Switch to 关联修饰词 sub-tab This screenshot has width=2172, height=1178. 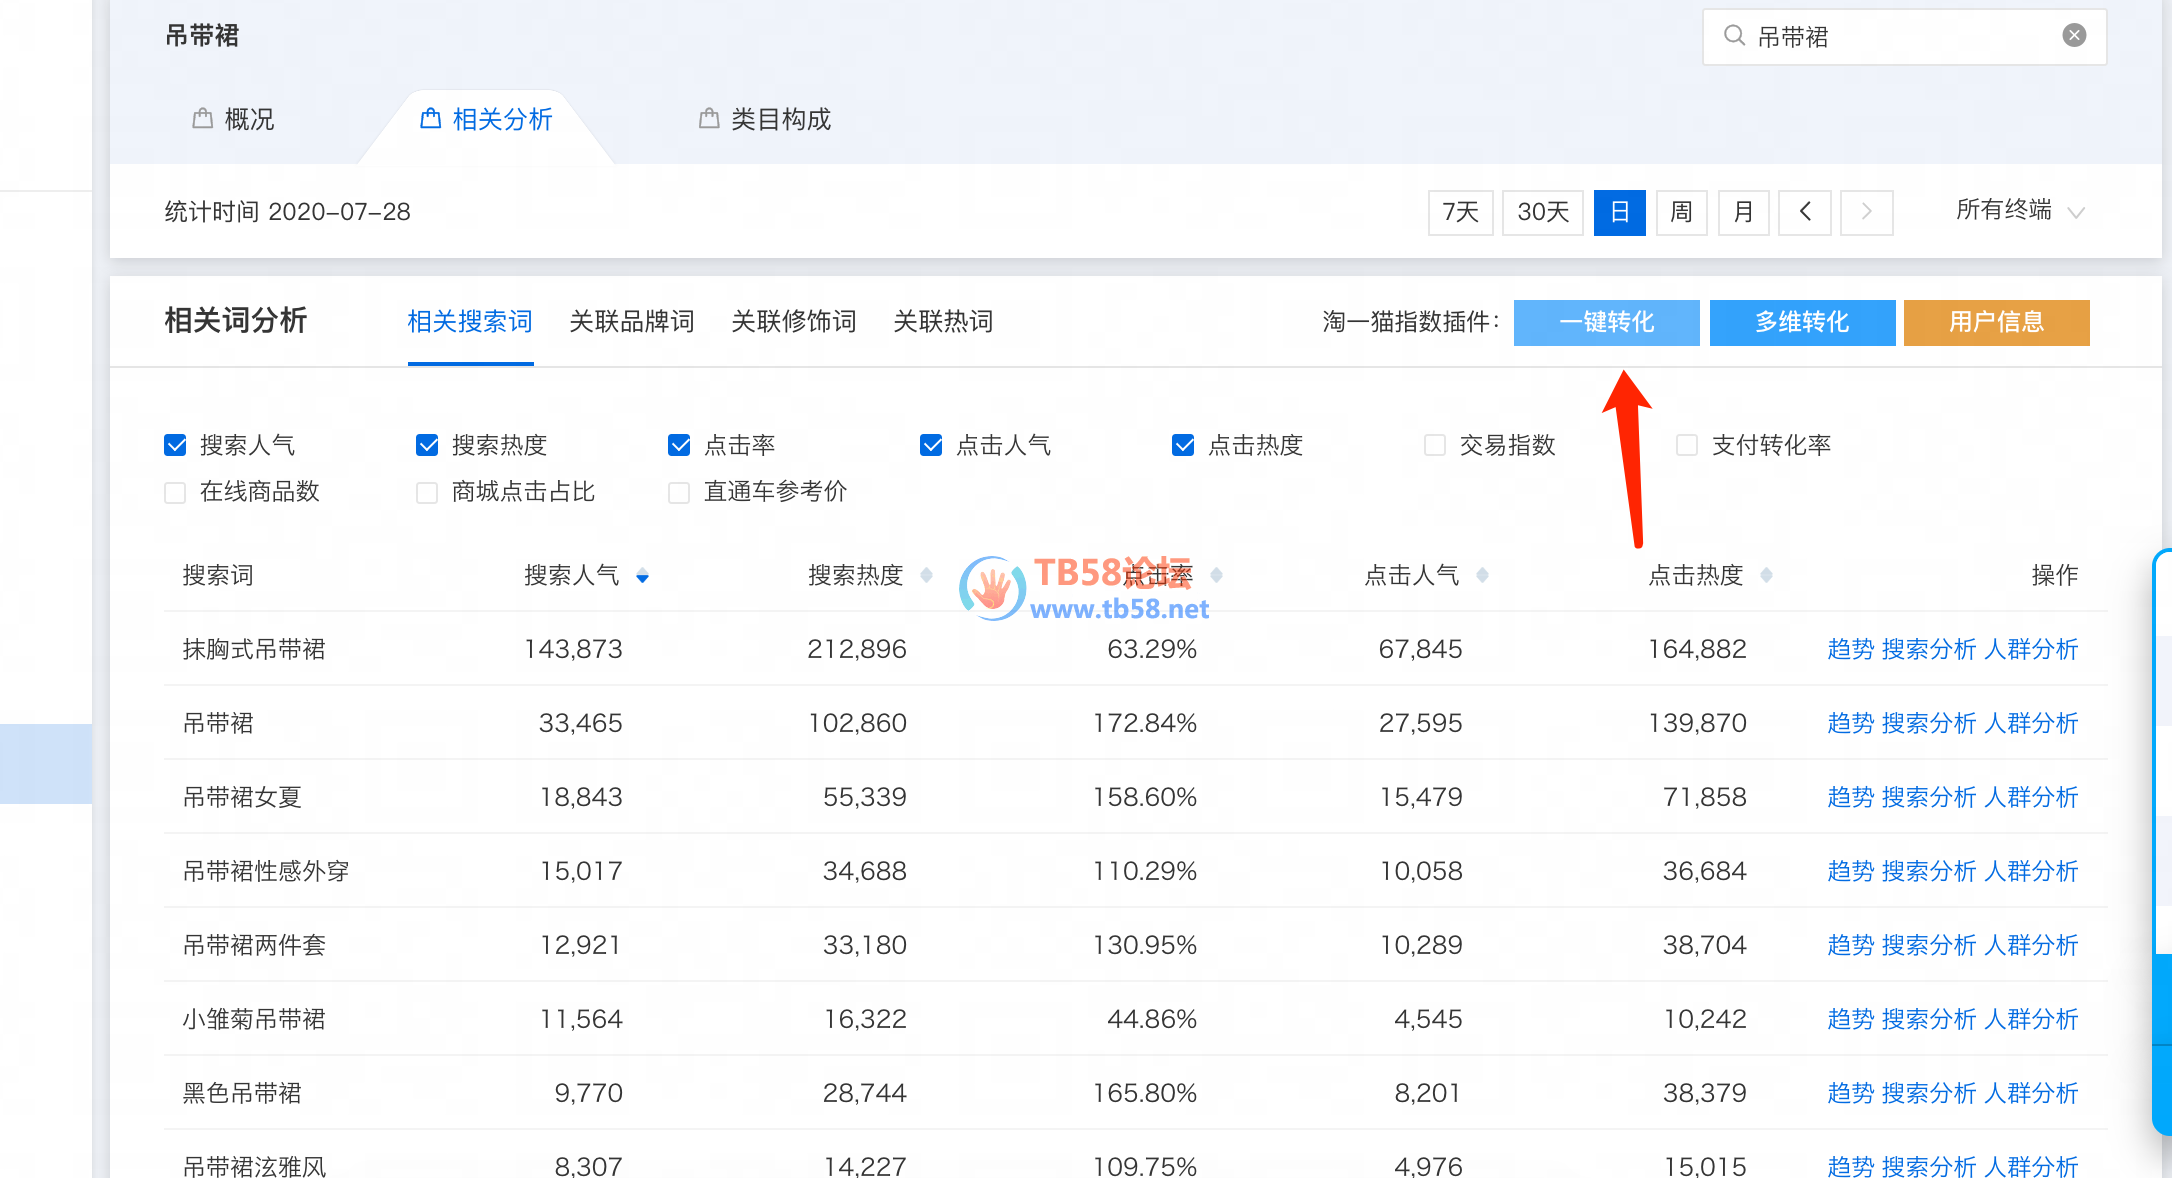point(794,322)
